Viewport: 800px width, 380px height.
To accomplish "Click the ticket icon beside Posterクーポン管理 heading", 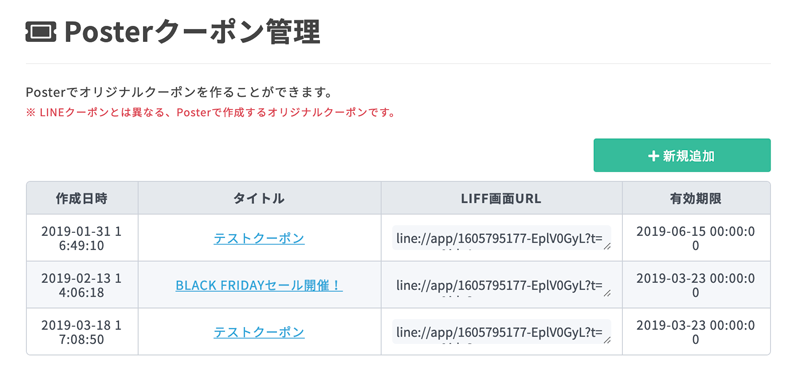I will (x=41, y=33).
